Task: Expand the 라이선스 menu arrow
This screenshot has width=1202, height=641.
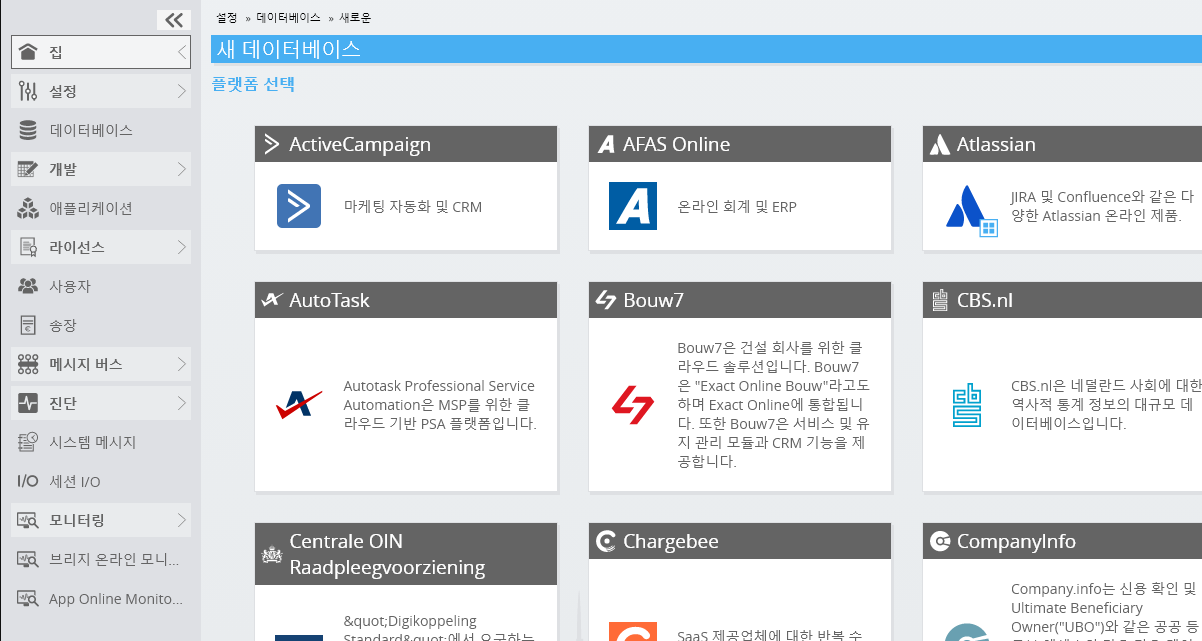Action: [182, 247]
